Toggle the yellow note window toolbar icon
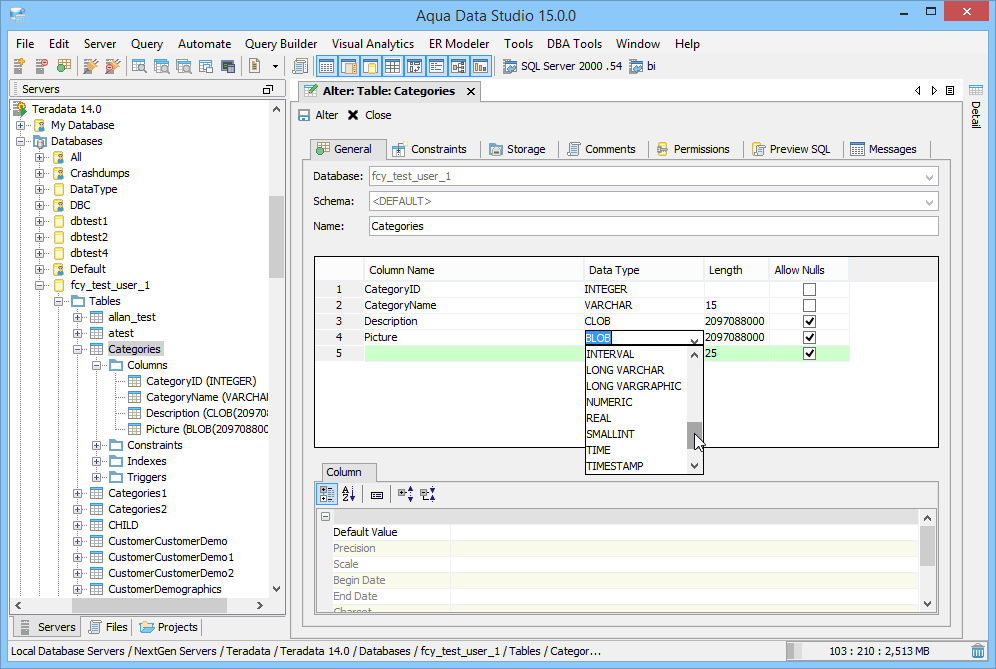 click(370, 66)
